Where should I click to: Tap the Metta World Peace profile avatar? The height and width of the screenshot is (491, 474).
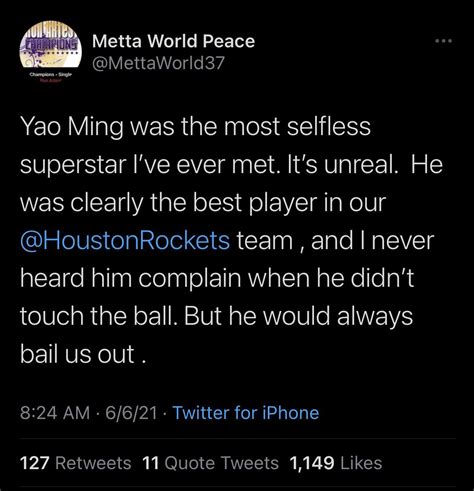tap(51, 49)
